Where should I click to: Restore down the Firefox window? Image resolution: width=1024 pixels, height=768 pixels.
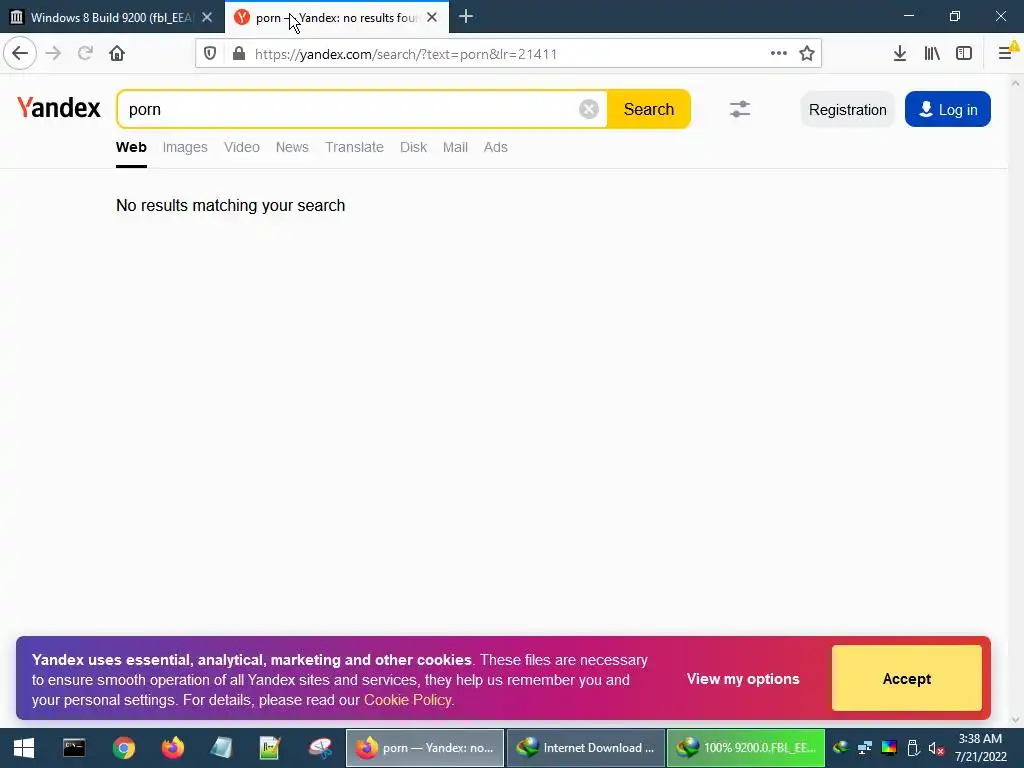(x=955, y=16)
